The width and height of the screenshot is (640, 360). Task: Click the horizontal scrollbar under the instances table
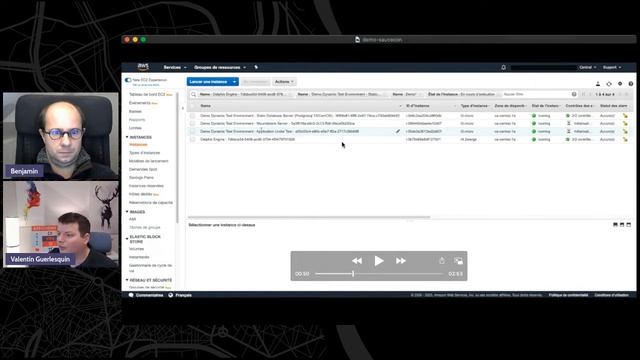(x=309, y=217)
